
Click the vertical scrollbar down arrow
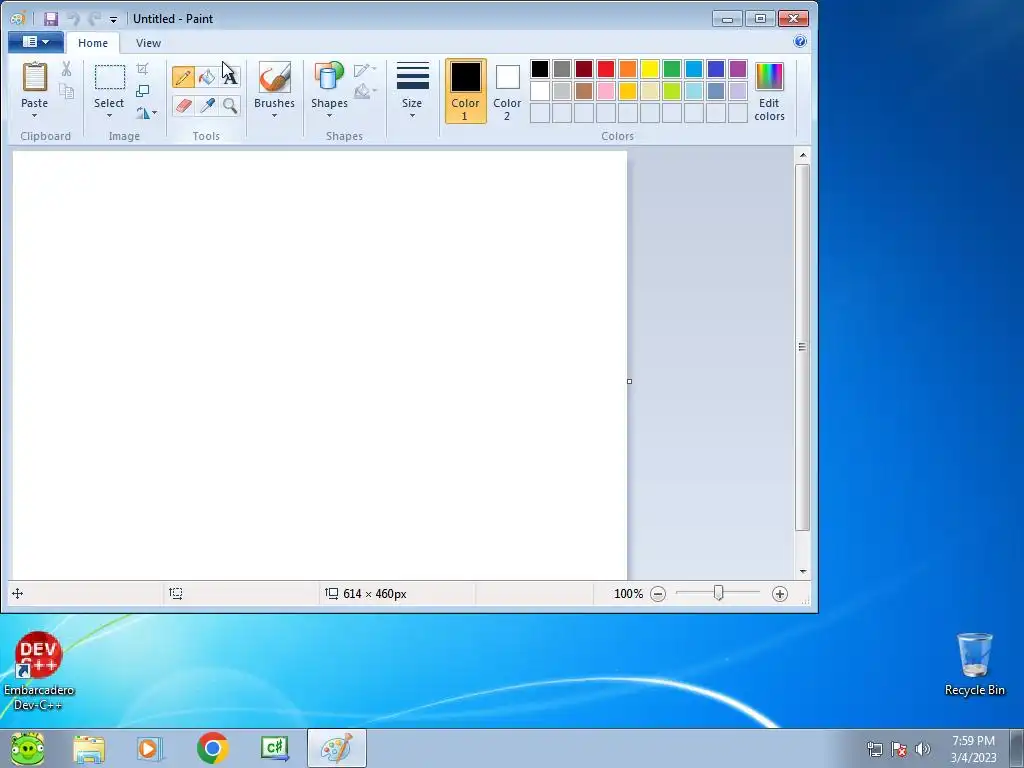(x=803, y=571)
